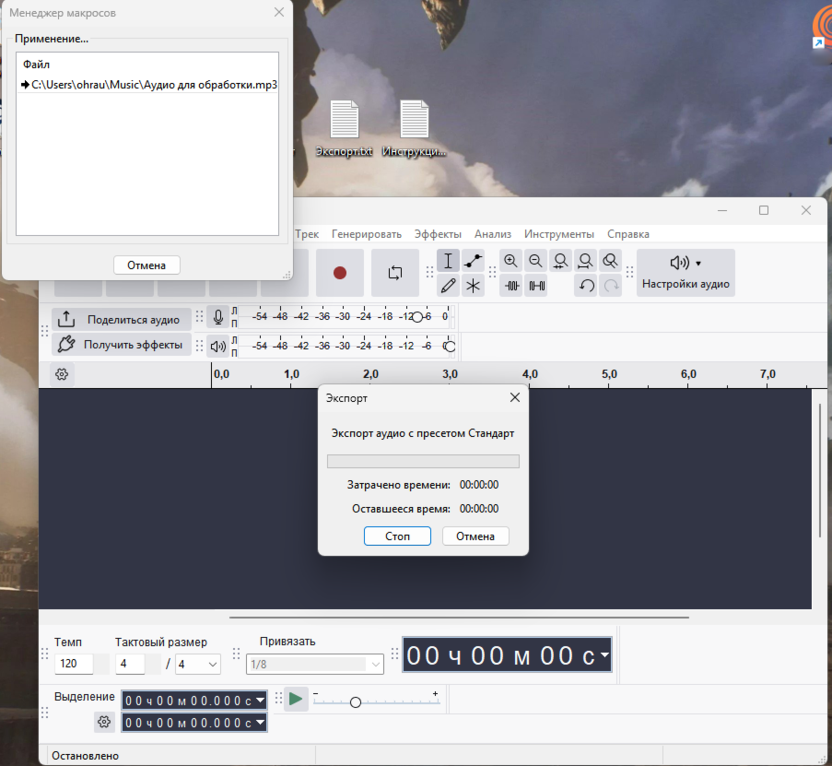Open the main time display format dropdown
The height and width of the screenshot is (766, 832).
(x=605, y=656)
